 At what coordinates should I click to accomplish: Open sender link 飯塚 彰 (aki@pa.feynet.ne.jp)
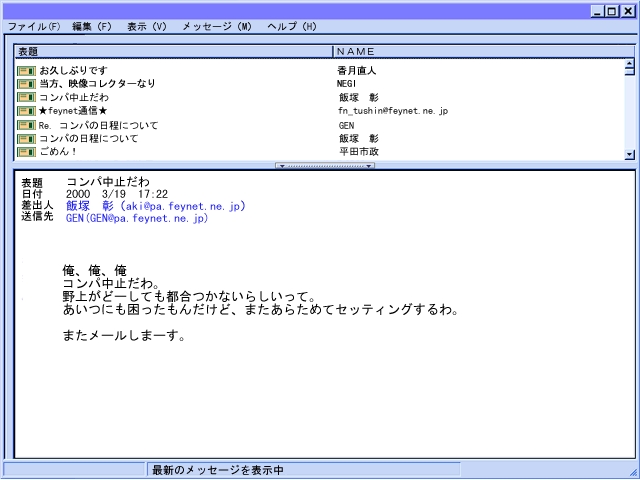tap(156, 206)
